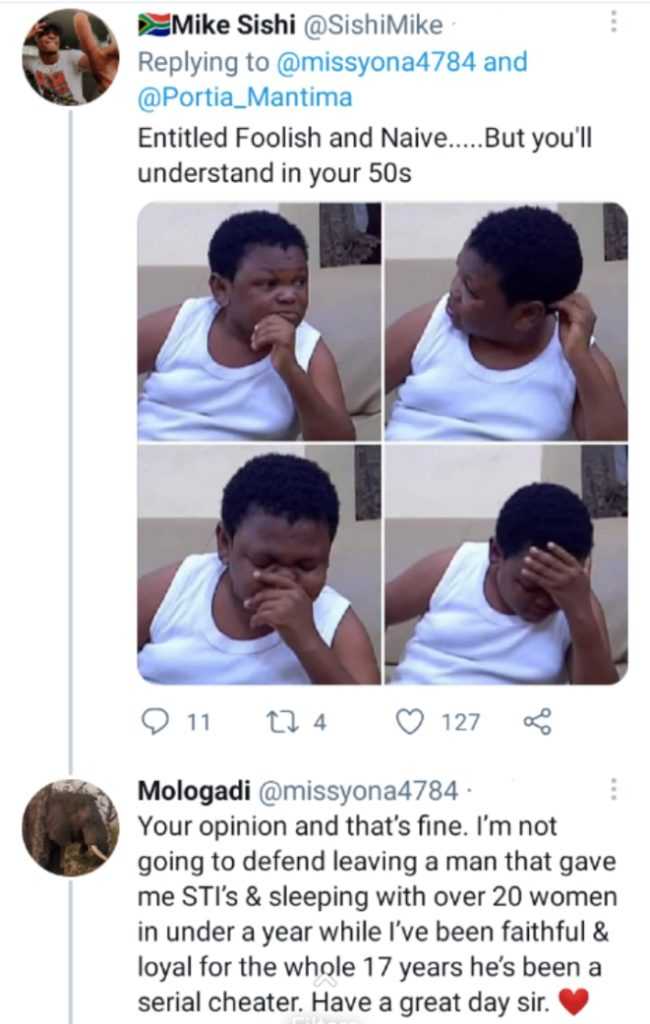Open Mologadi's elephant profile avatar
Viewport: 650px width, 1024px height.
tap(70, 827)
